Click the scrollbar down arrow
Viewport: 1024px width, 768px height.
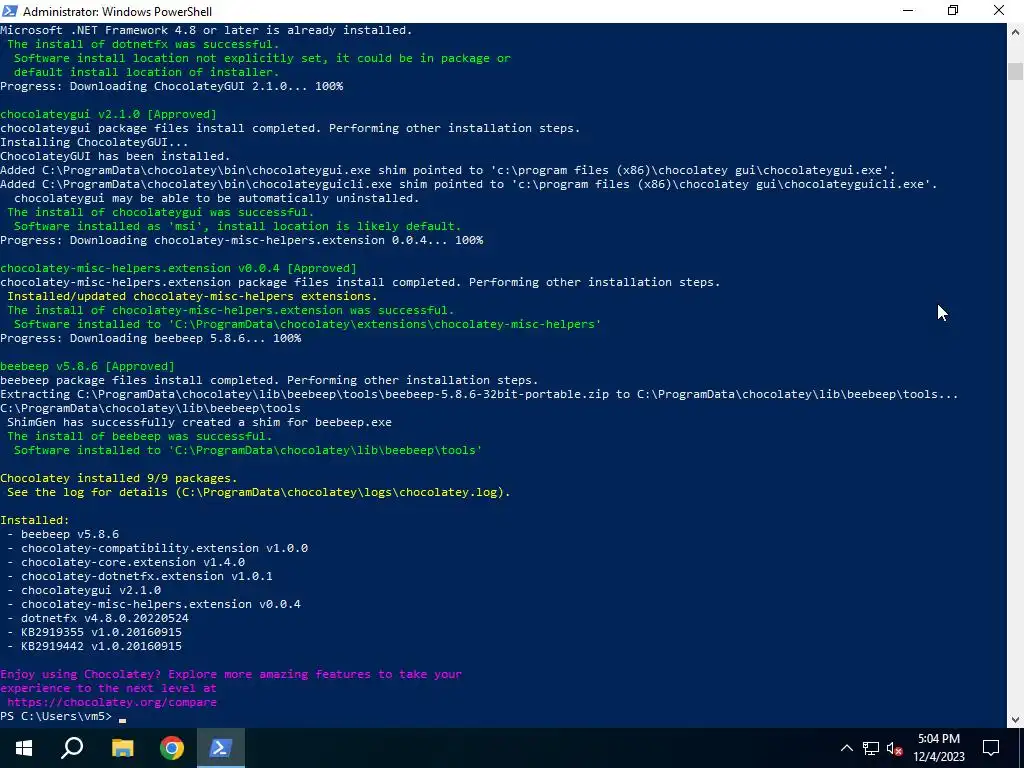click(1016, 720)
